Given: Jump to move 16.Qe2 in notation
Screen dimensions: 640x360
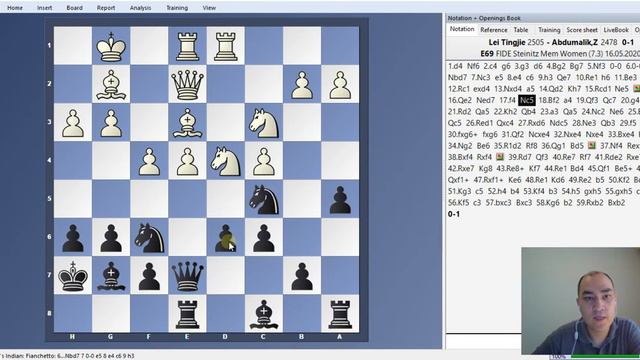Looking at the screenshot, I should point(460,100).
